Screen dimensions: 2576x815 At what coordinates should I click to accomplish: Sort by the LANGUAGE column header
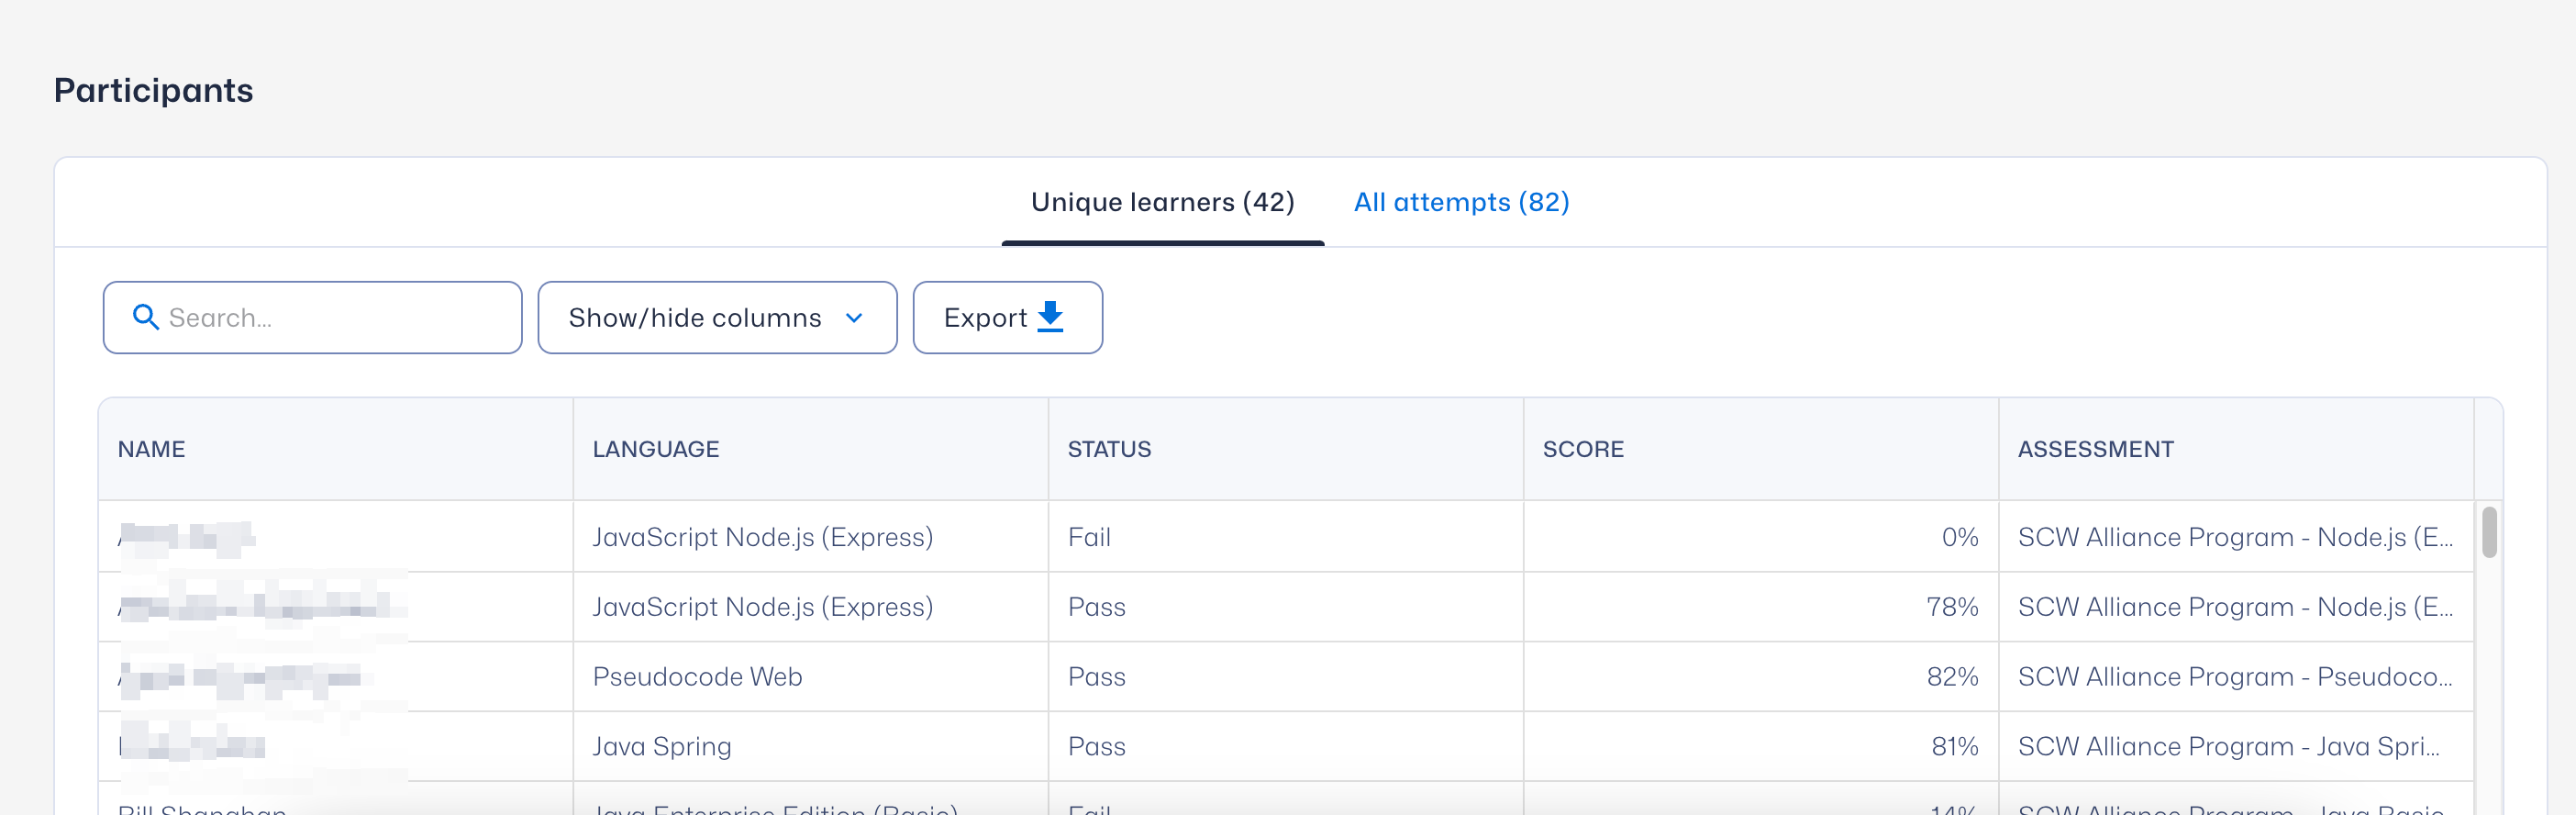[656, 449]
